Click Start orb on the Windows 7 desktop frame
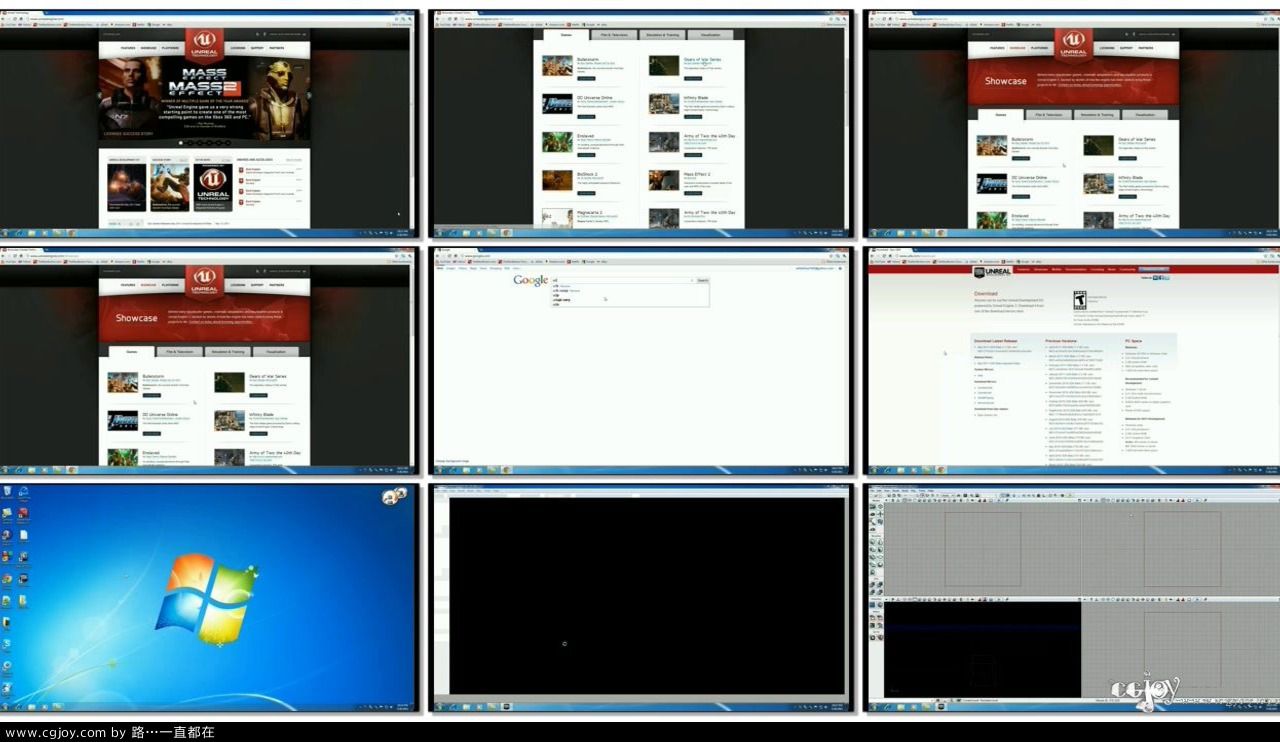The width and height of the screenshot is (1280, 742). coord(6,707)
